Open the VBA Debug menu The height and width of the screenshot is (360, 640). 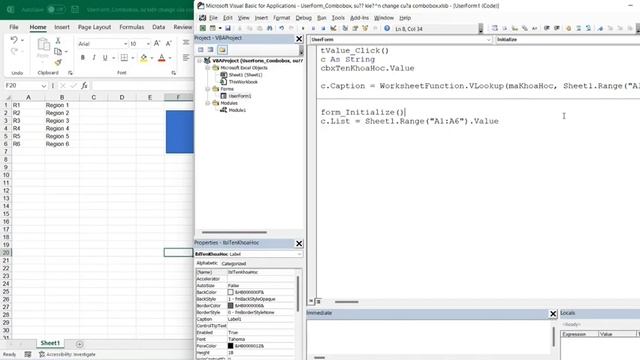click(303, 18)
